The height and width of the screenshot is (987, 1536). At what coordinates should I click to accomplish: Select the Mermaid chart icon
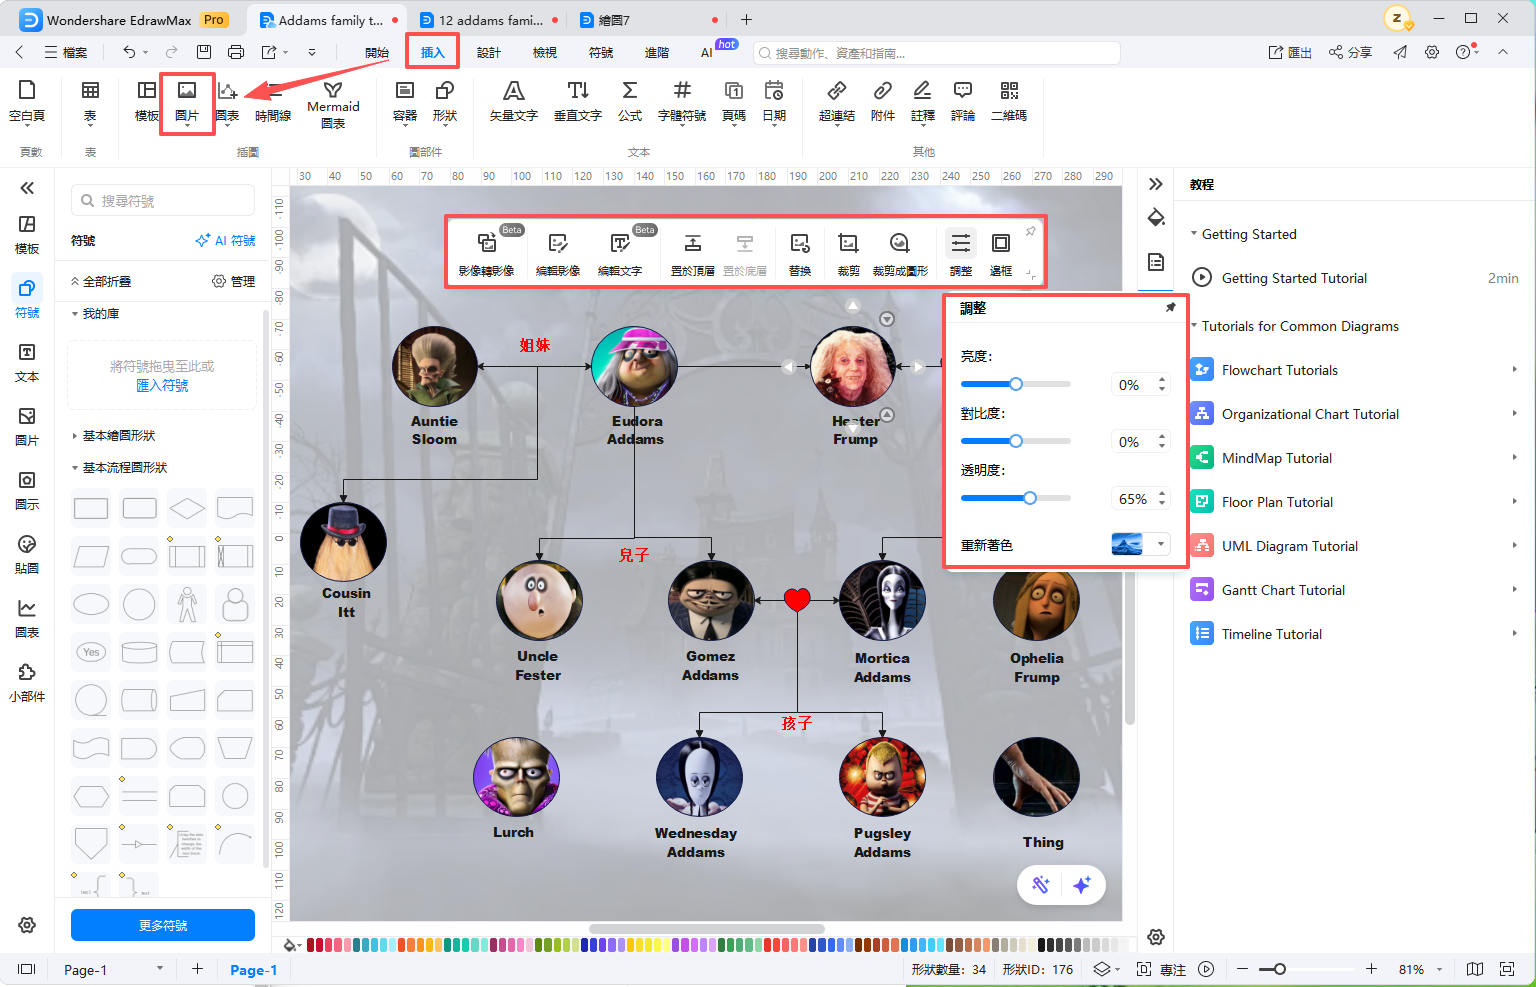[333, 90]
